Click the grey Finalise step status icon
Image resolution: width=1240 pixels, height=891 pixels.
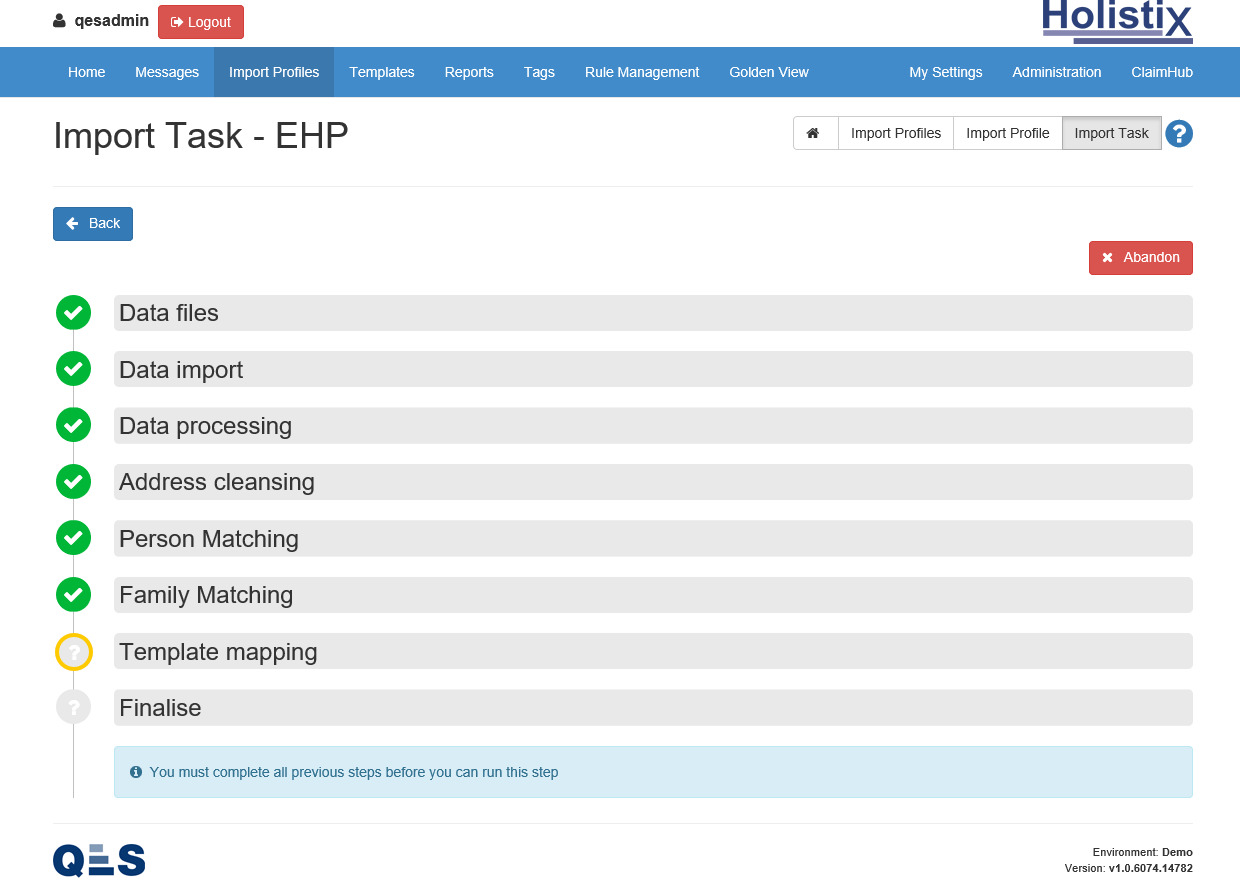coord(73,708)
